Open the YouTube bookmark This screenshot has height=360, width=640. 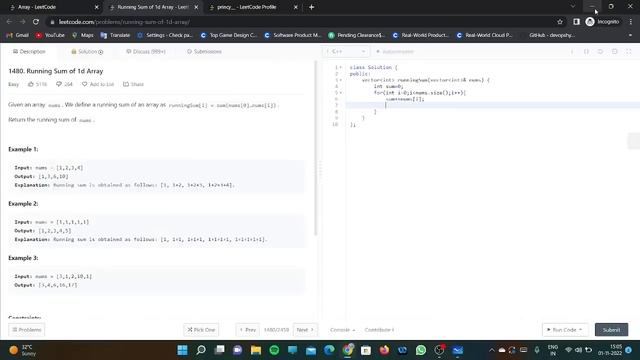pyautogui.click(x=50, y=35)
